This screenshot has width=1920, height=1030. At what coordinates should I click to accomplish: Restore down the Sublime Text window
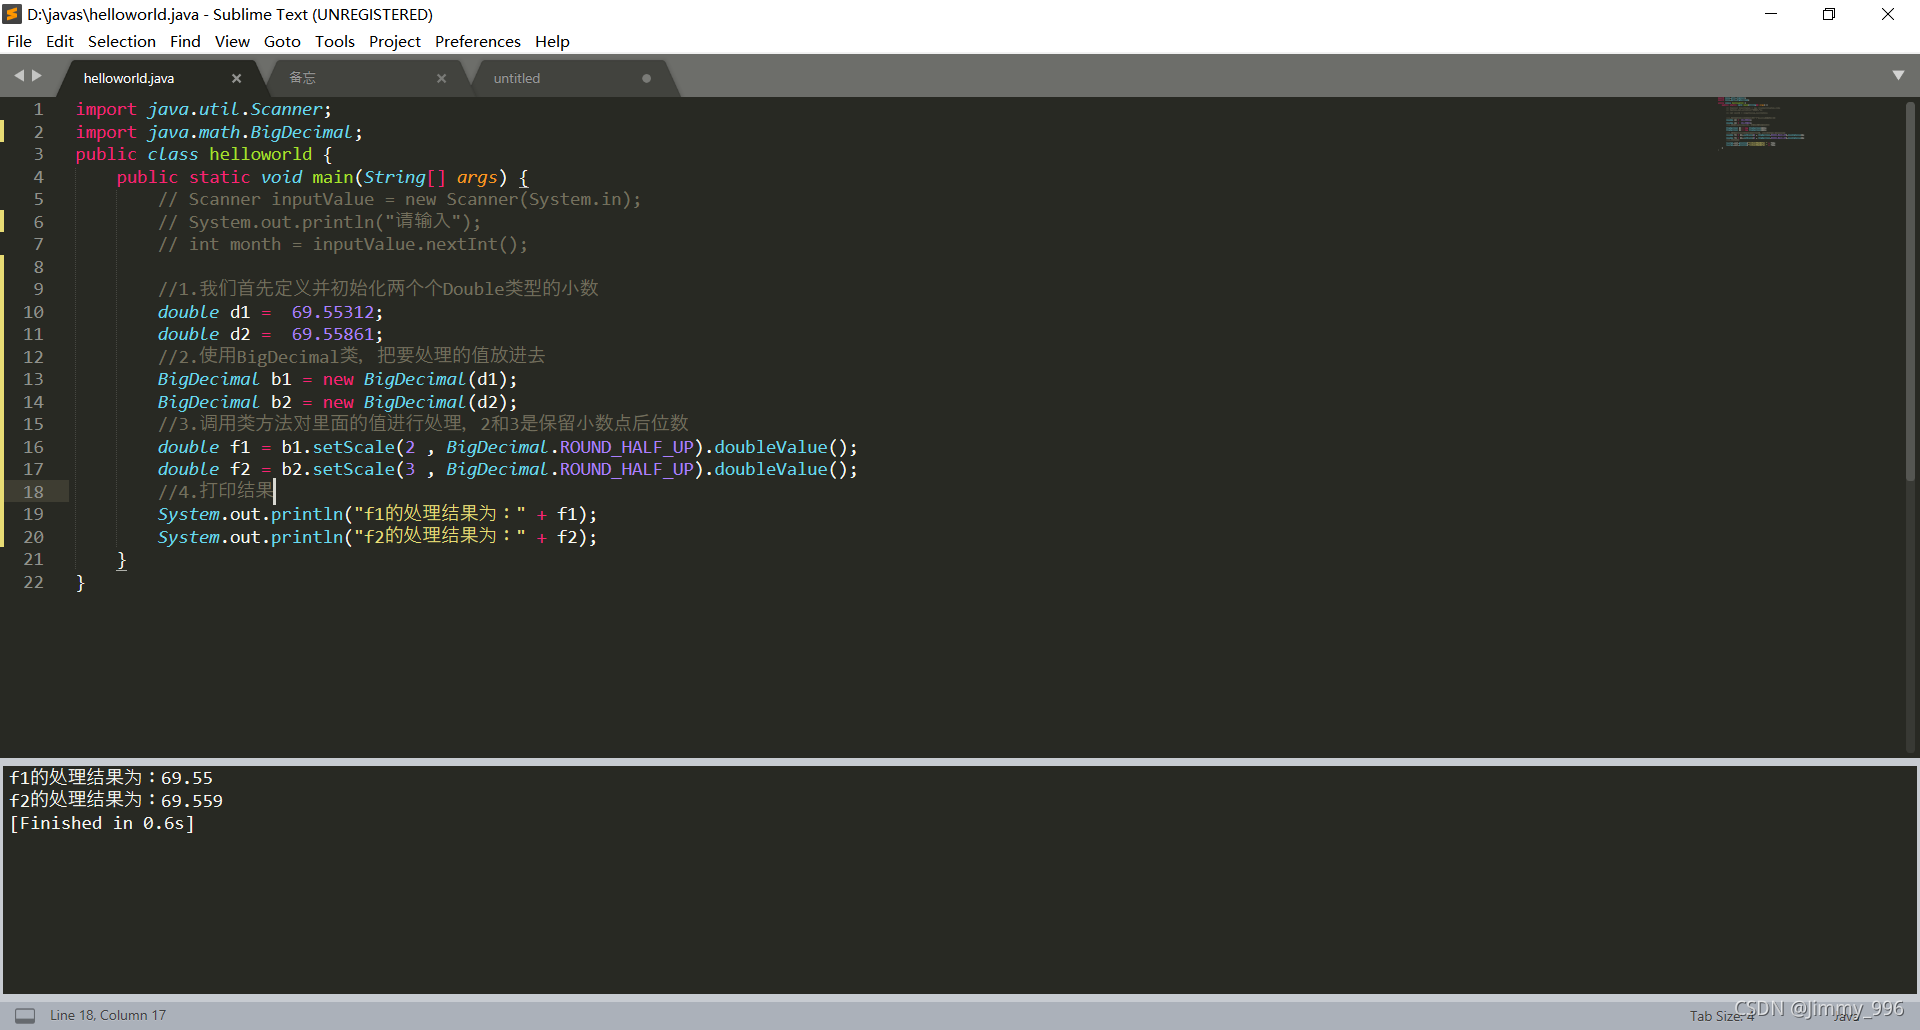pos(1829,14)
